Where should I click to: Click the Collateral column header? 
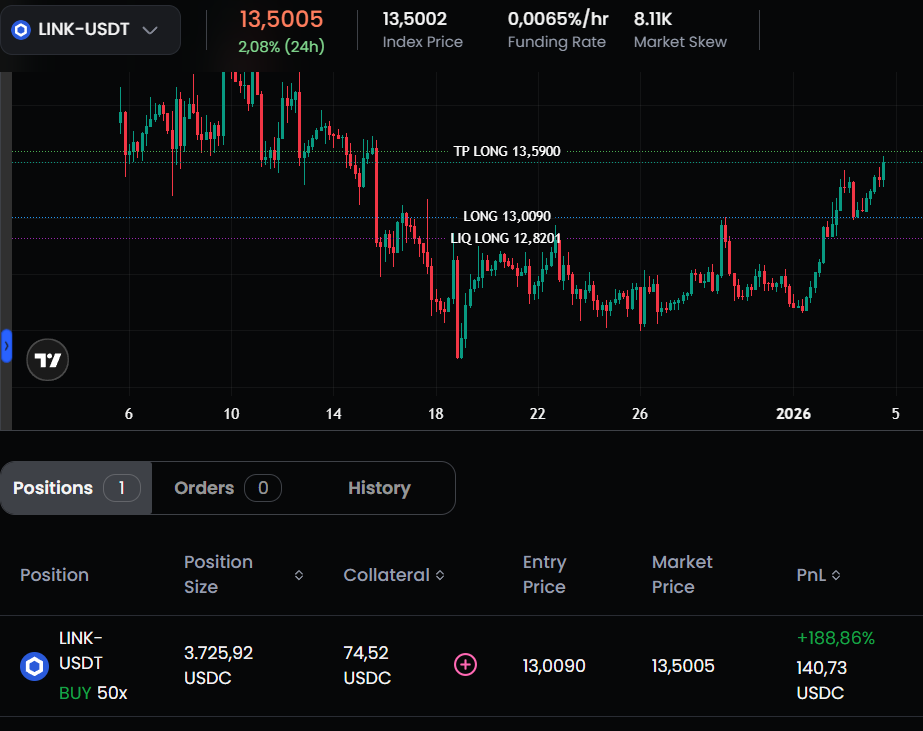(x=386, y=575)
